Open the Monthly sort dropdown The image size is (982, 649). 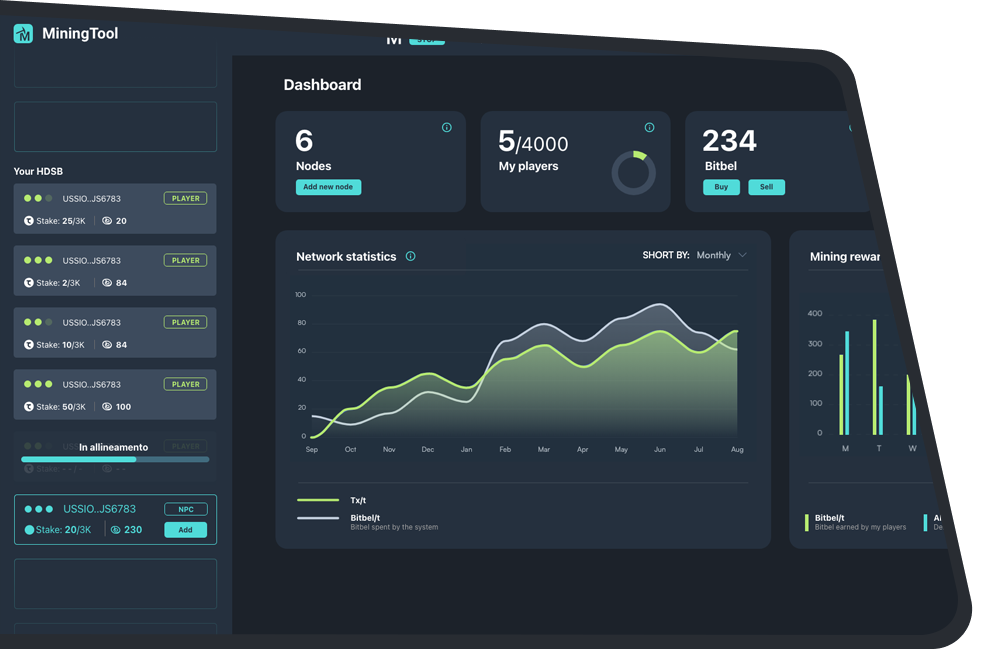tap(721, 255)
